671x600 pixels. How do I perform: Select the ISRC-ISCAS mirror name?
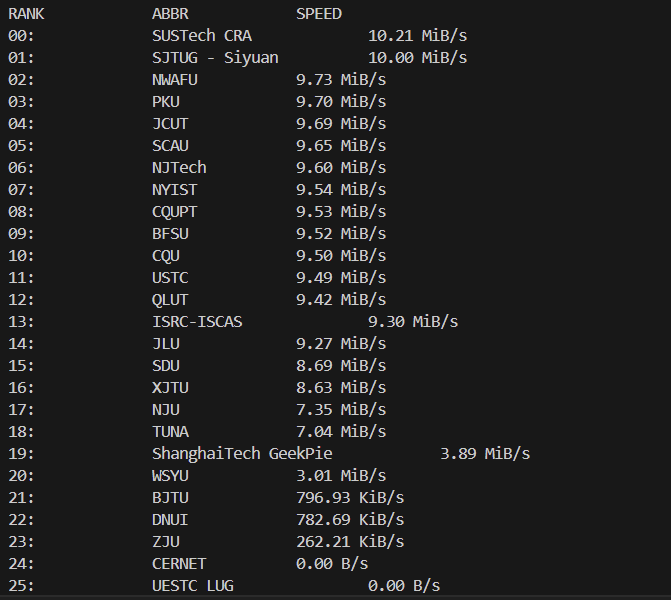tap(197, 322)
